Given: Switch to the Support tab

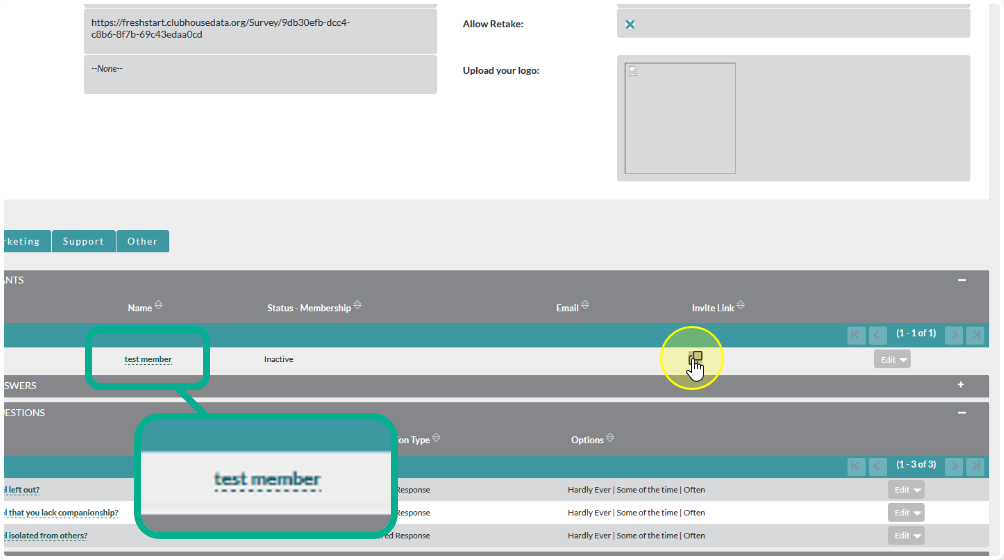Looking at the screenshot, I should (x=83, y=241).
